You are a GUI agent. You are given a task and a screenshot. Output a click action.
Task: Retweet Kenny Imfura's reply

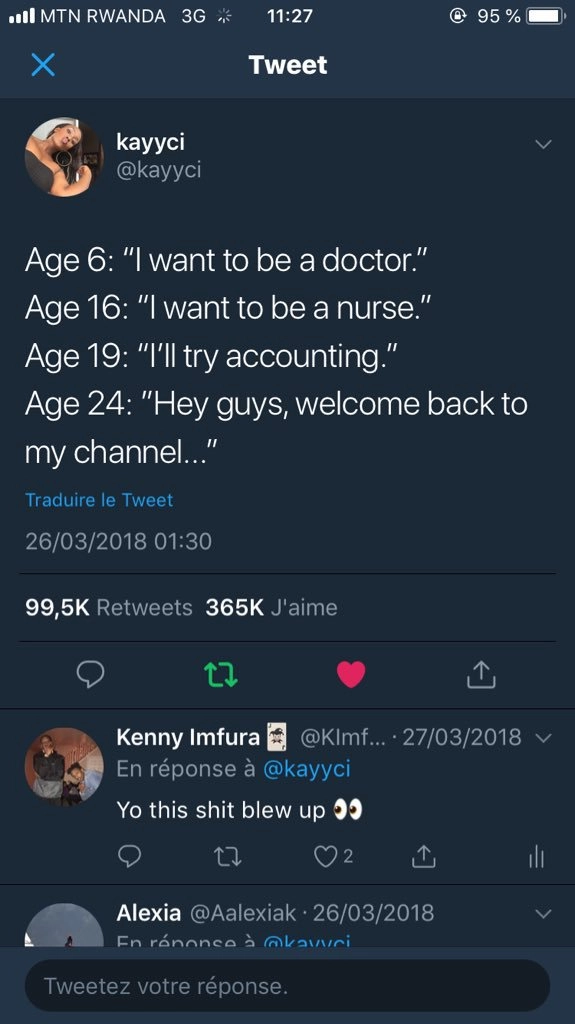pos(228,856)
